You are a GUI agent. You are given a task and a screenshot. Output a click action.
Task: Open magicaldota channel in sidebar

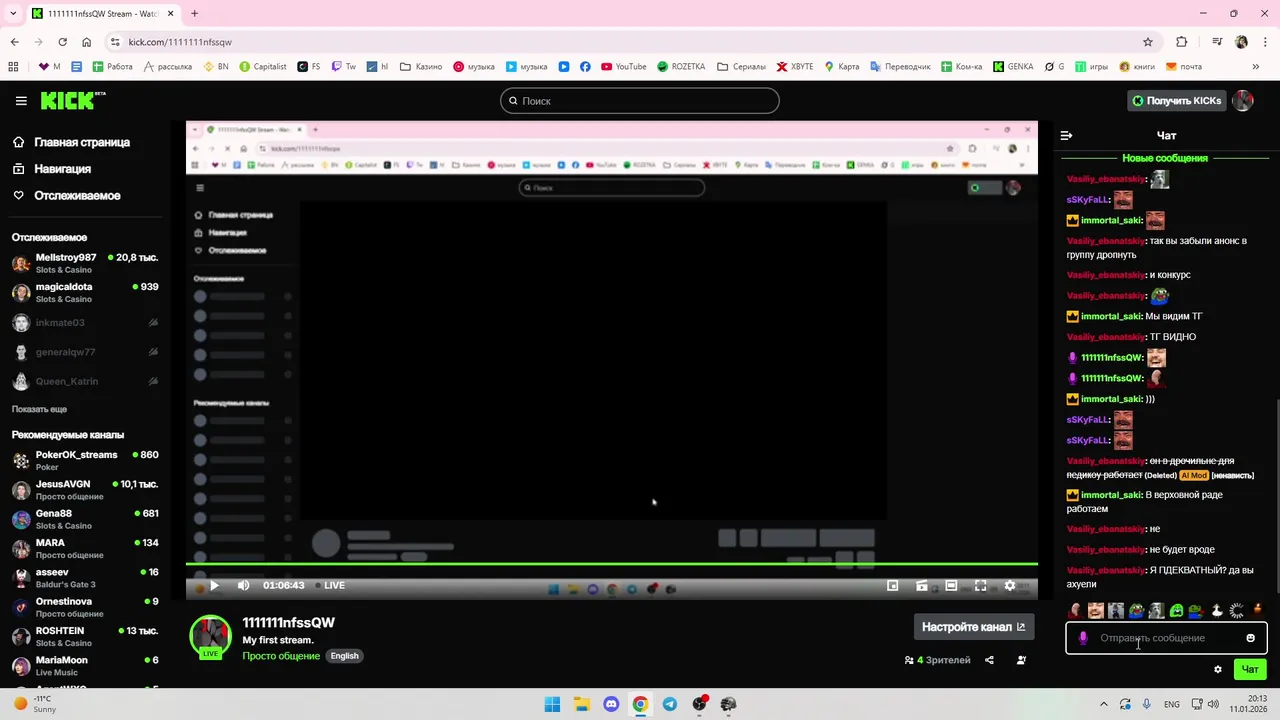click(x=84, y=293)
